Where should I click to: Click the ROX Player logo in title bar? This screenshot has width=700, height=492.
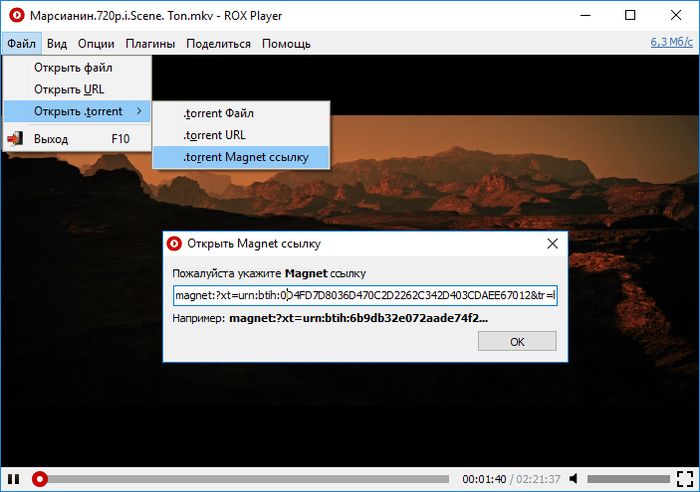click(16, 15)
